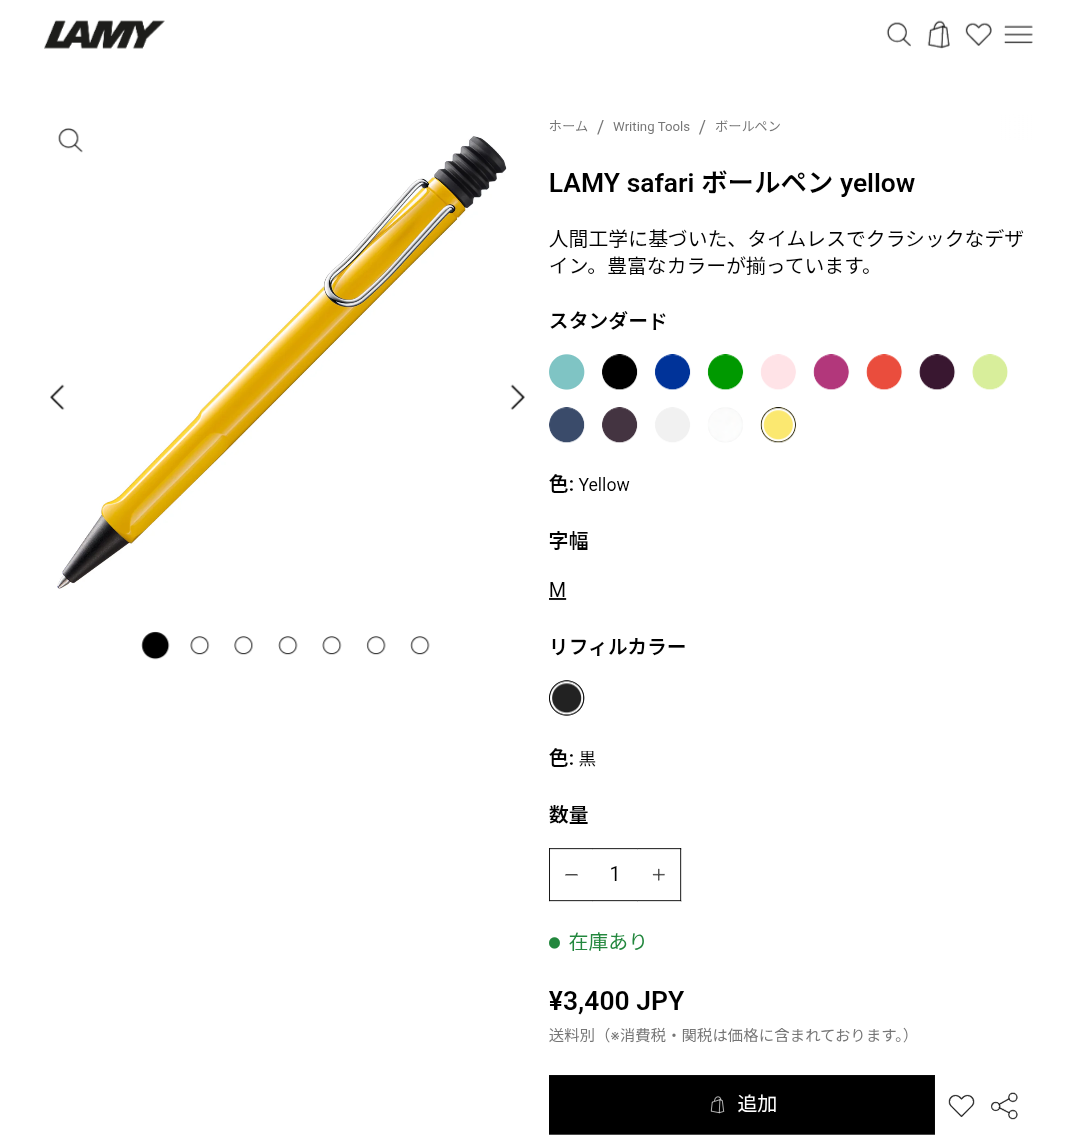Screen dimensions: 1080x1141
Task: Zoom product image with magnifier icon
Action: [70, 140]
